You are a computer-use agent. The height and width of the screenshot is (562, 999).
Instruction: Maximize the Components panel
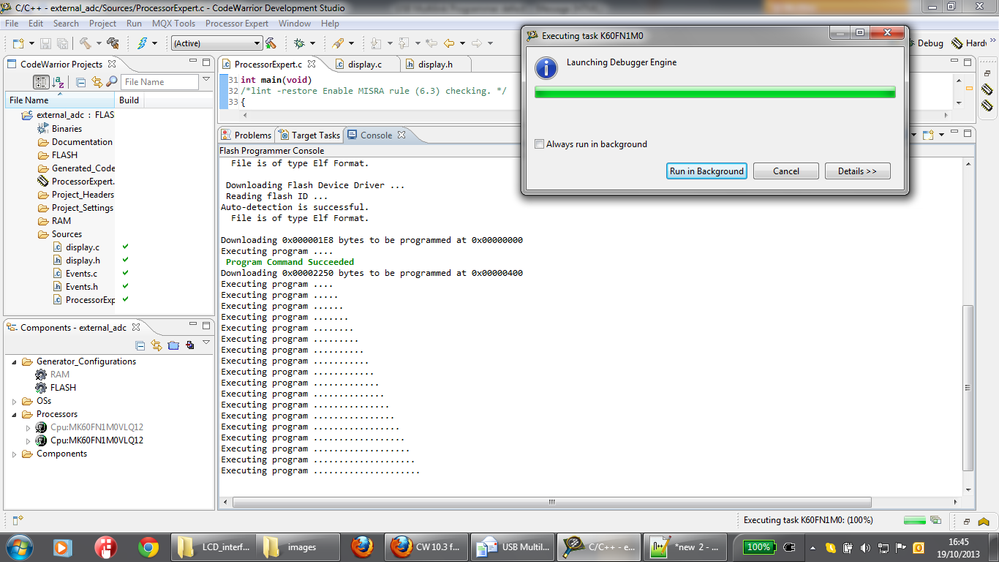[206, 326]
